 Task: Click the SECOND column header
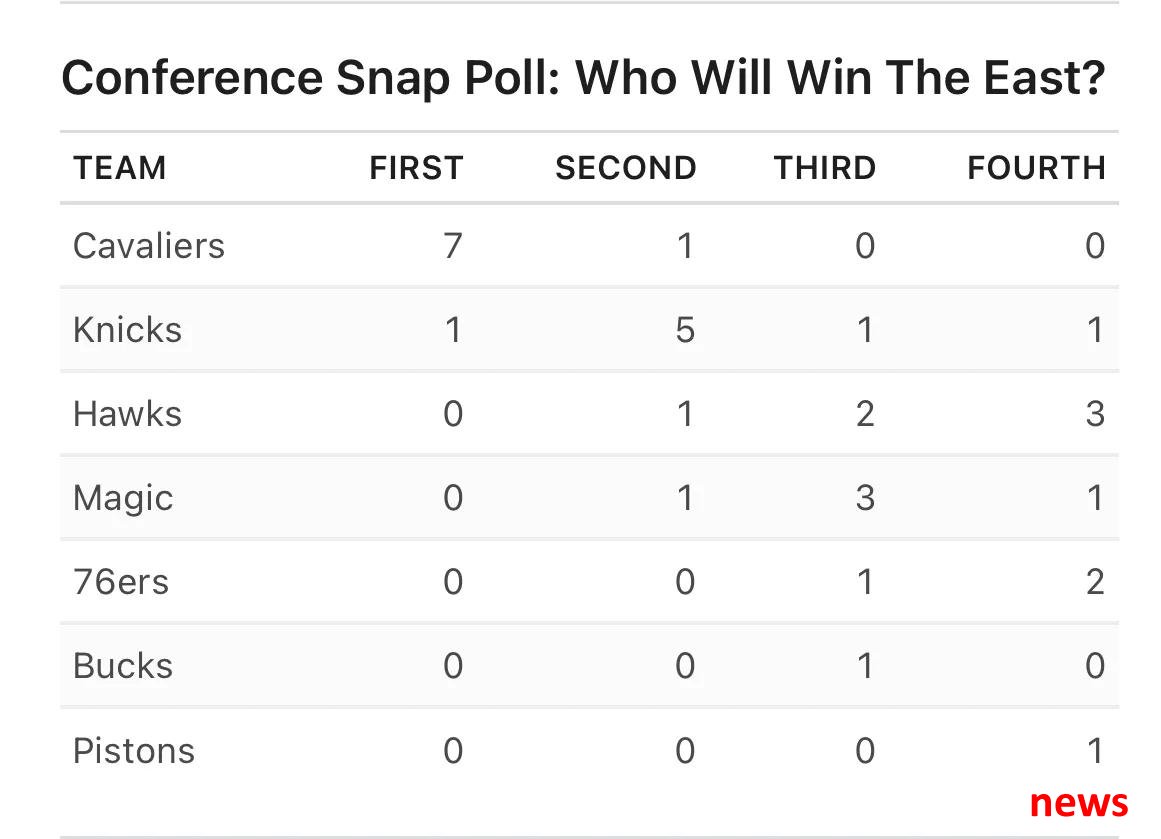[x=626, y=168]
